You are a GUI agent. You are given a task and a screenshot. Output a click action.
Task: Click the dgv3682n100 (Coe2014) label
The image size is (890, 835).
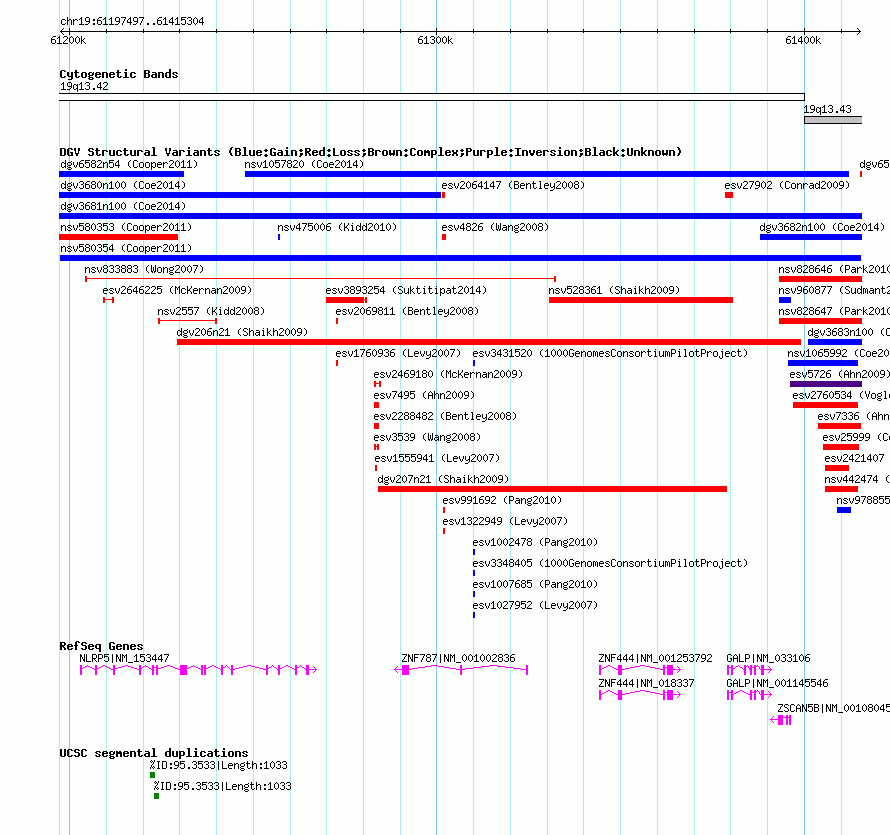point(822,228)
